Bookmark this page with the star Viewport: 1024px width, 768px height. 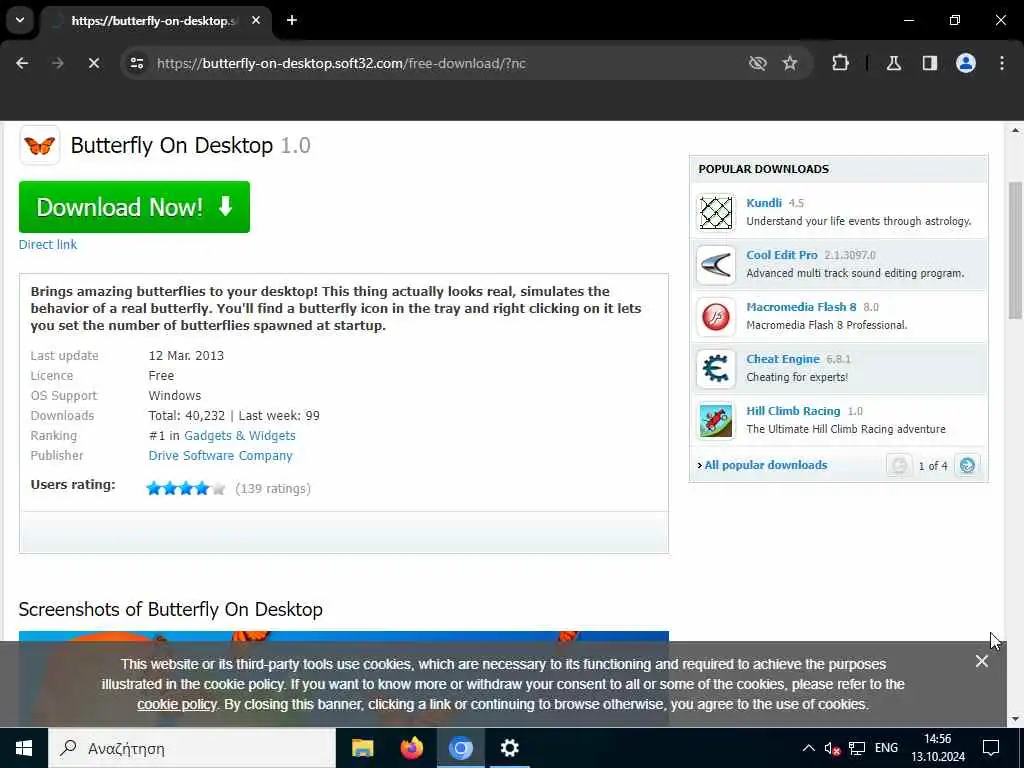[x=790, y=63]
